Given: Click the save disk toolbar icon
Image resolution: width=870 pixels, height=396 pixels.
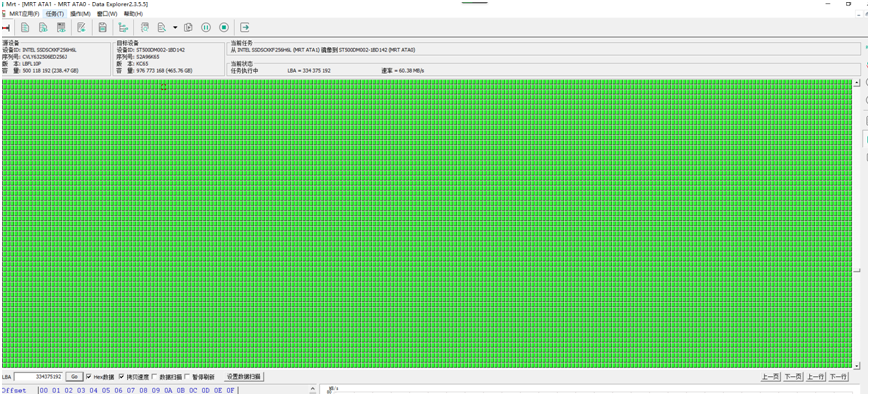Looking at the screenshot, I should click(102, 27).
